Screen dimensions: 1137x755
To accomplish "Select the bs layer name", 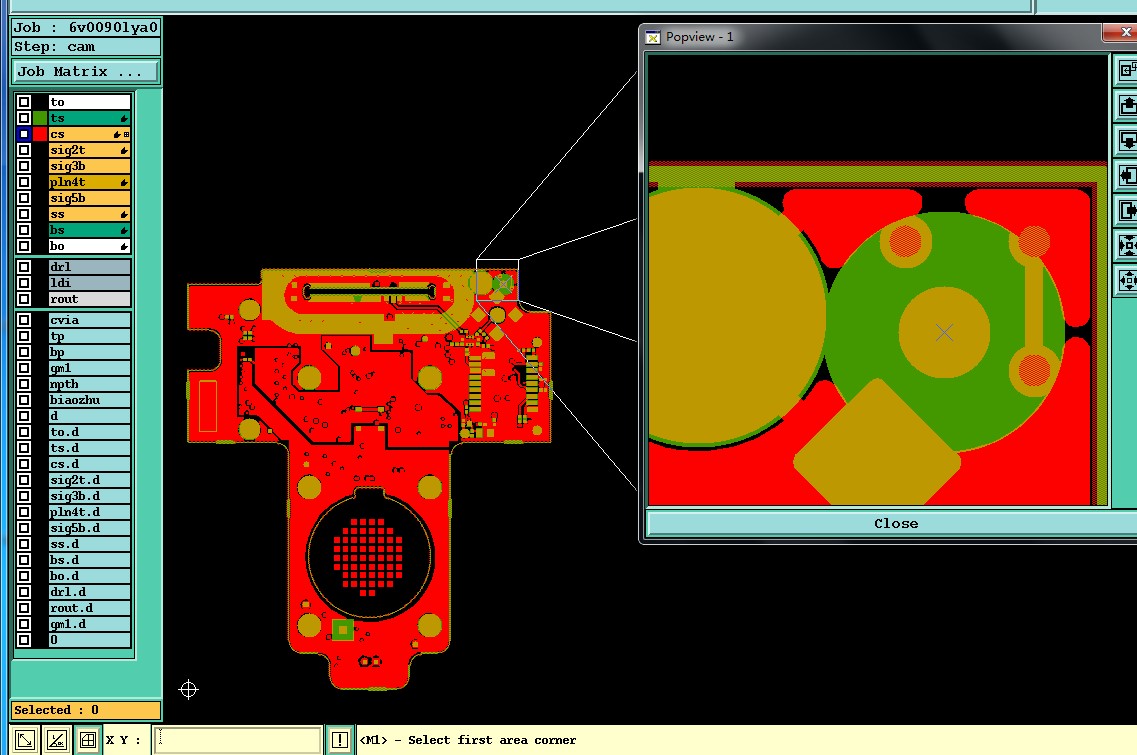I will pos(90,230).
